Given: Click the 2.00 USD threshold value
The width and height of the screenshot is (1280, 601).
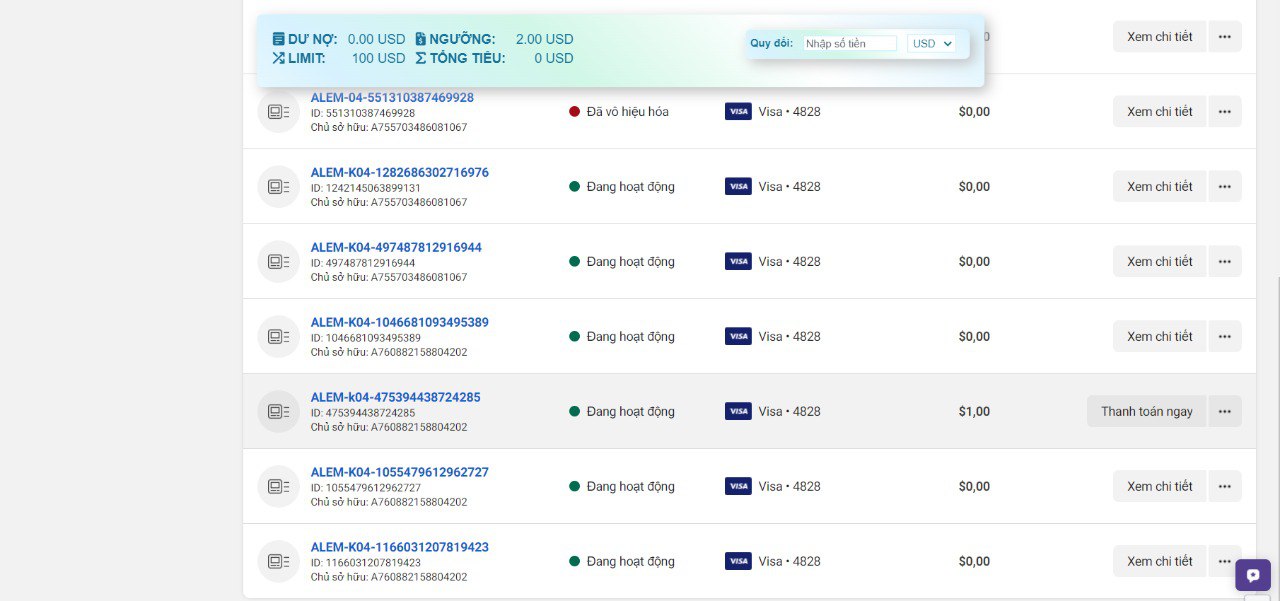Looking at the screenshot, I should 544,39.
